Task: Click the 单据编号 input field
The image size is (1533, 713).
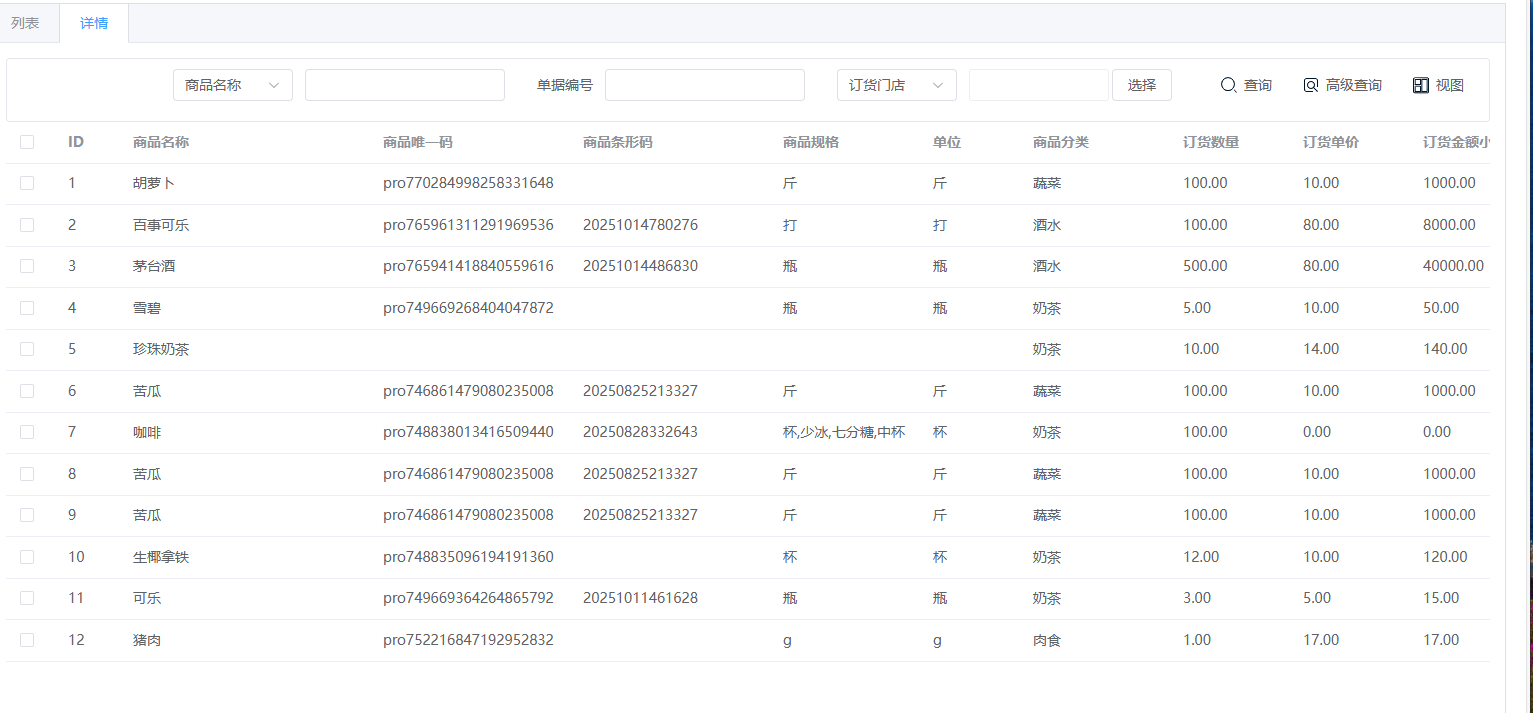Action: coord(704,85)
